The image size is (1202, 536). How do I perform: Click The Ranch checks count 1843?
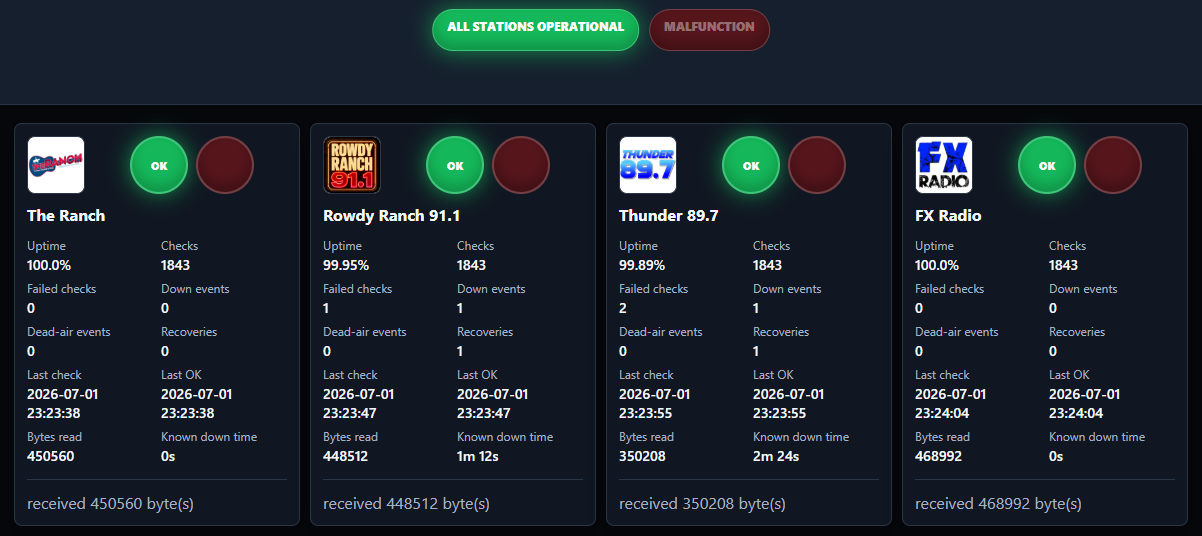[176, 265]
